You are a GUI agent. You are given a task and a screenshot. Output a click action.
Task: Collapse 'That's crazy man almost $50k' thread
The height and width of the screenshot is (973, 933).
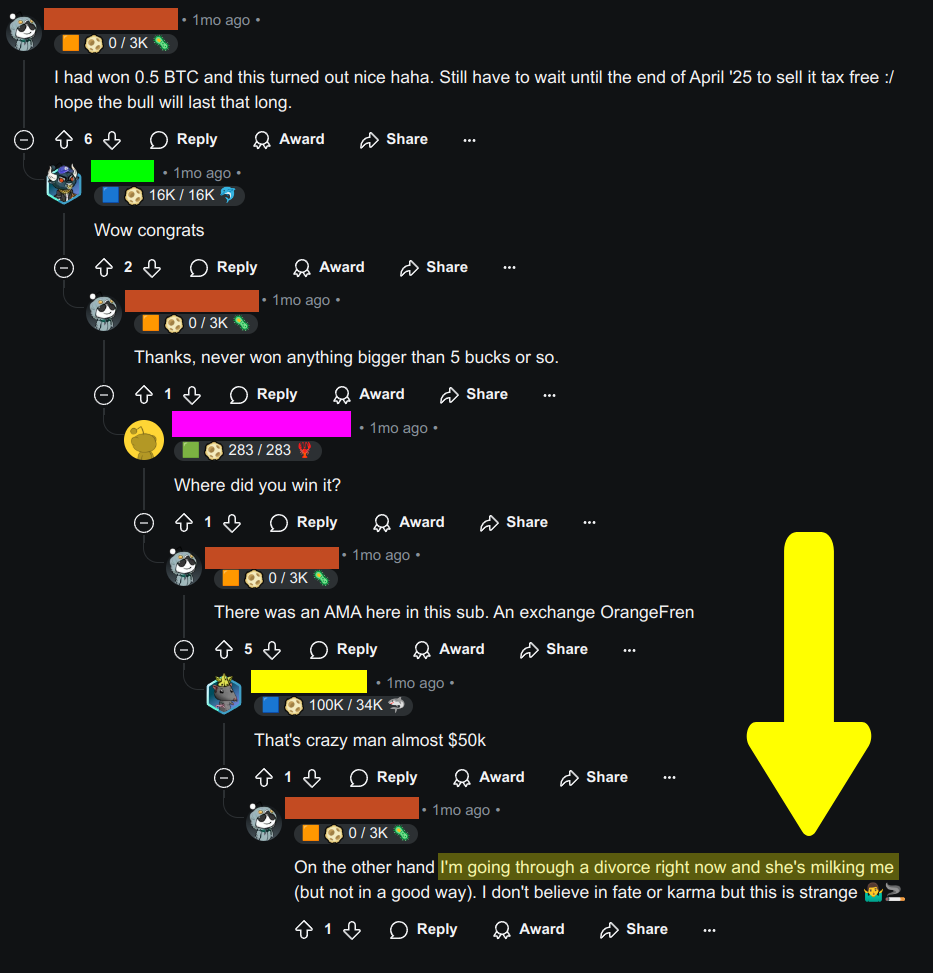[224, 778]
